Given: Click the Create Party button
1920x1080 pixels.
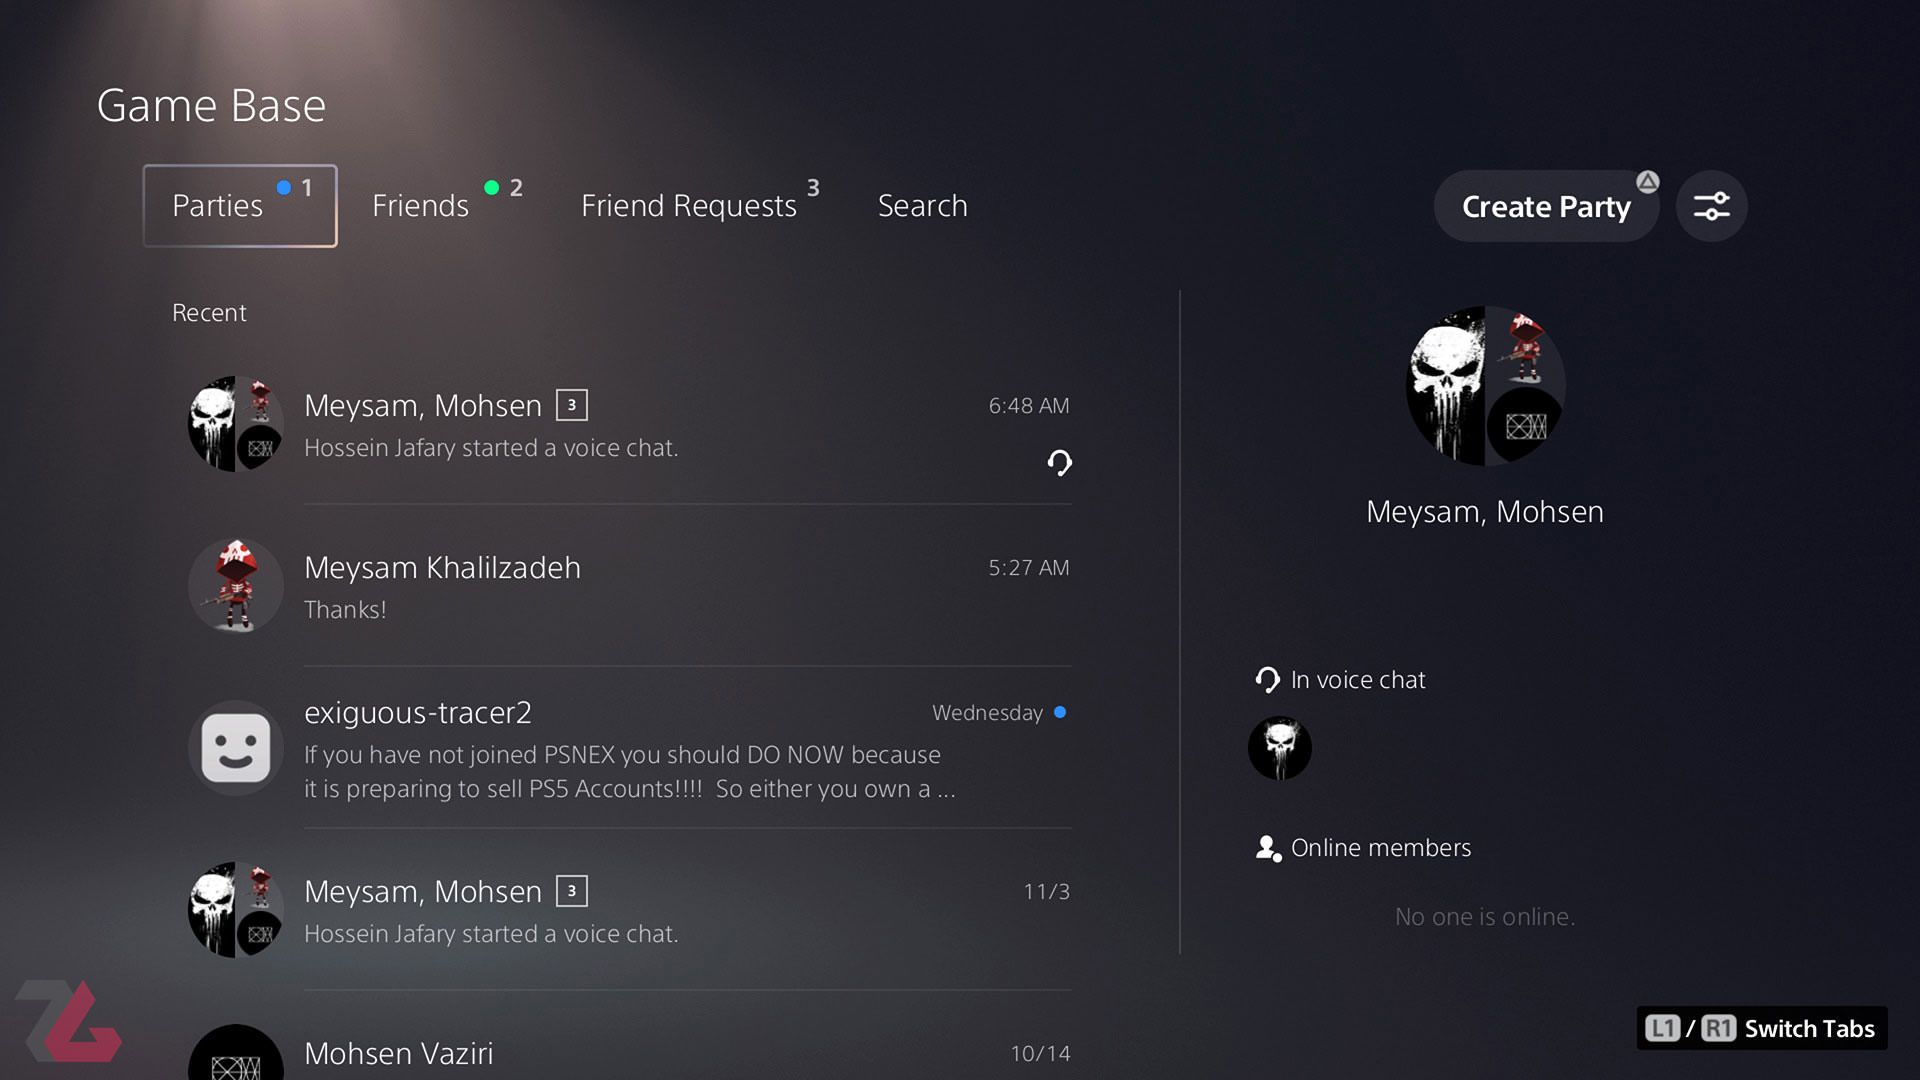Looking at the screenshot, I should 1546,206.
